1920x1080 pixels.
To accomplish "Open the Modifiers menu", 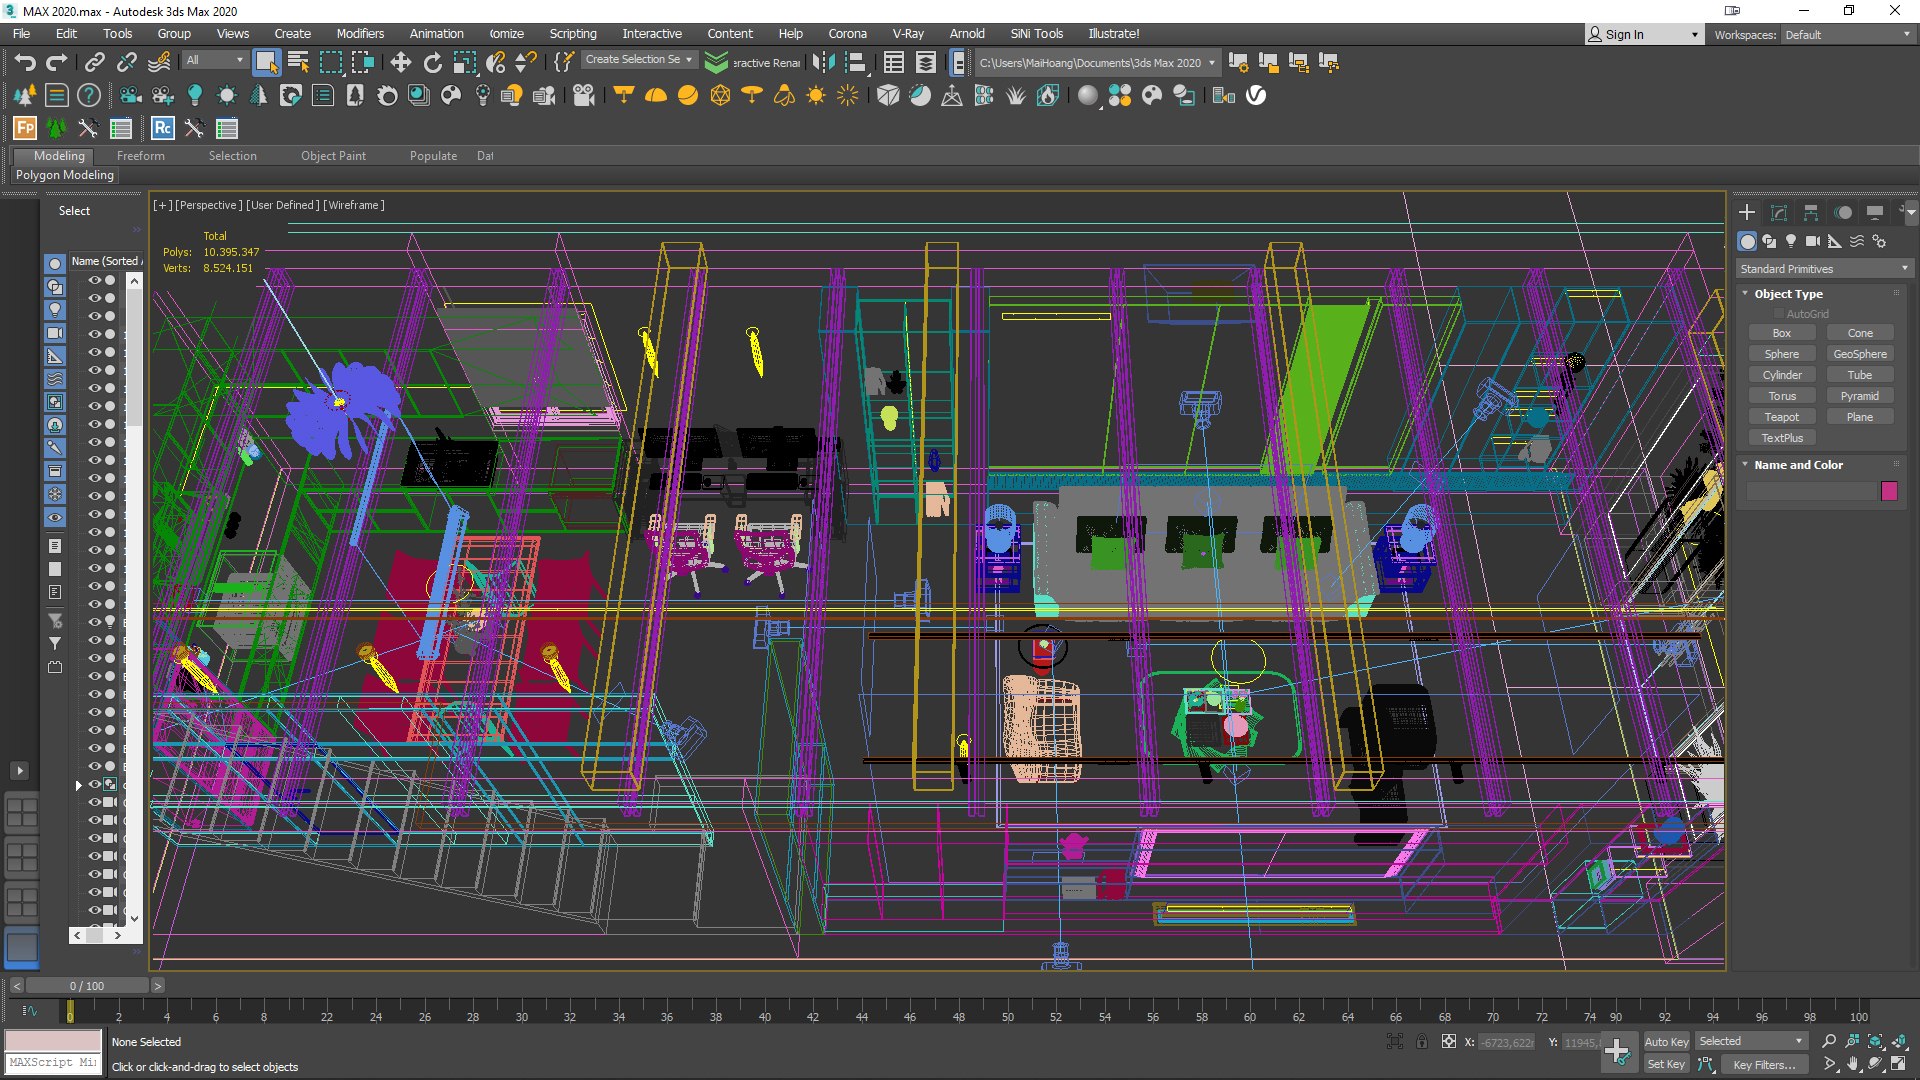I will click(x=360, y=33).
